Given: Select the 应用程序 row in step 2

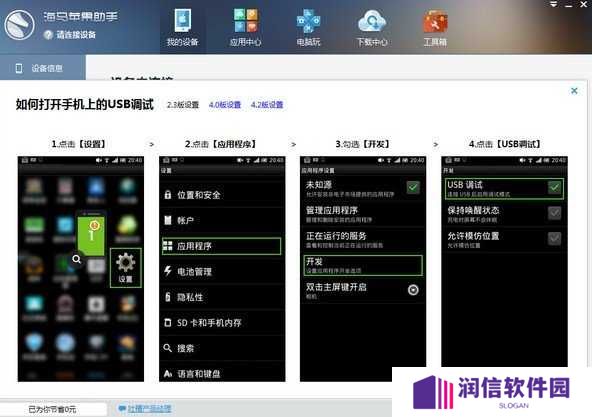Looking at the screenshot, I should click(222, 246).
